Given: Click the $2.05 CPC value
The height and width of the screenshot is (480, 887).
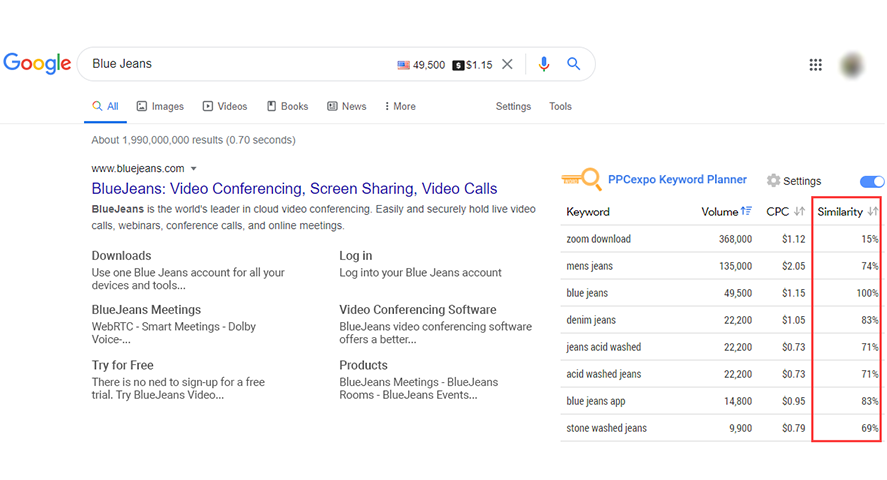Looking at the screenshot, I should (793, 266).
